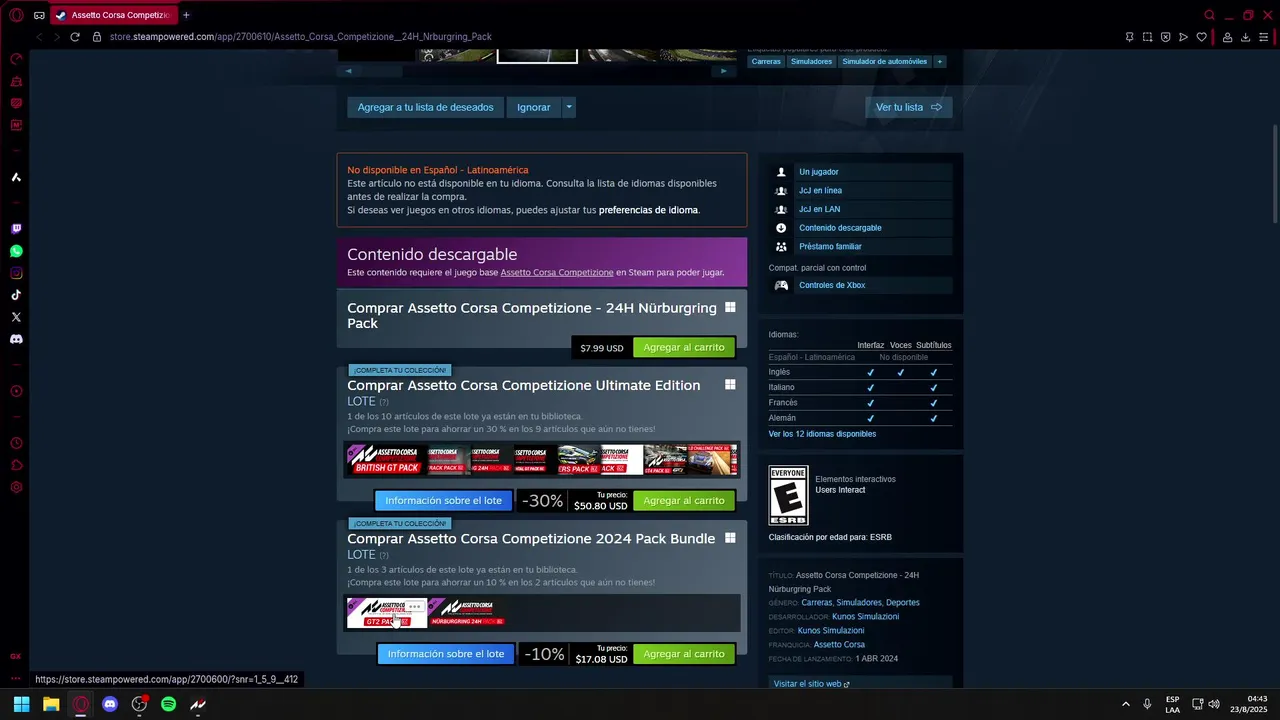Add 24H Nürburgring Pack to cart
1280x720 pixels.
point(684,347)
